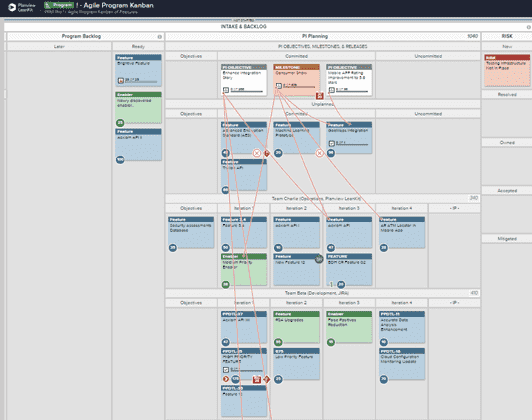Image resolution: width=532 pixels, height=420 pixels.
Task: Collapse the Later sub-lane header
Action: [x=59, y=46]
